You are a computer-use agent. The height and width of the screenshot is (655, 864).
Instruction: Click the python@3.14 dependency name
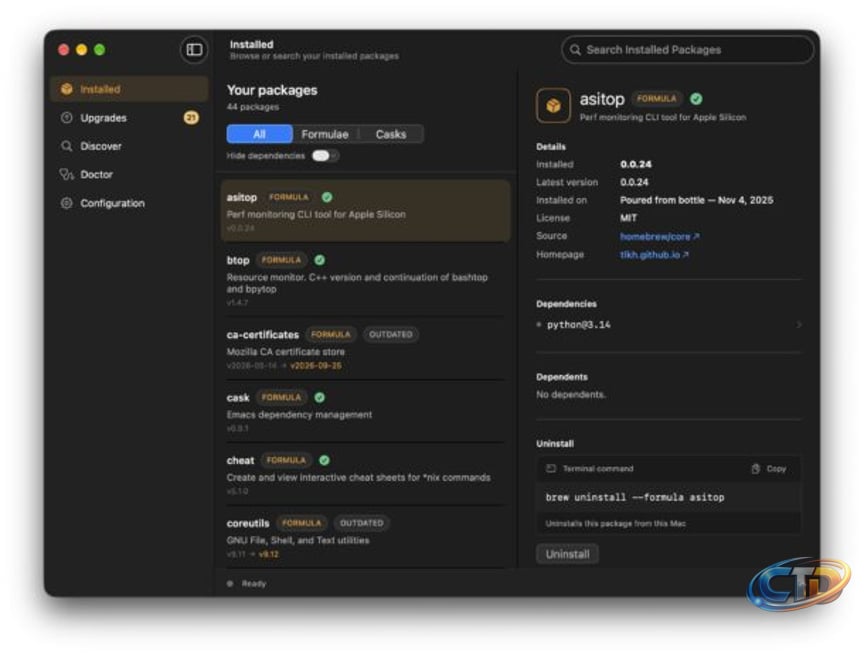point(579,324)
